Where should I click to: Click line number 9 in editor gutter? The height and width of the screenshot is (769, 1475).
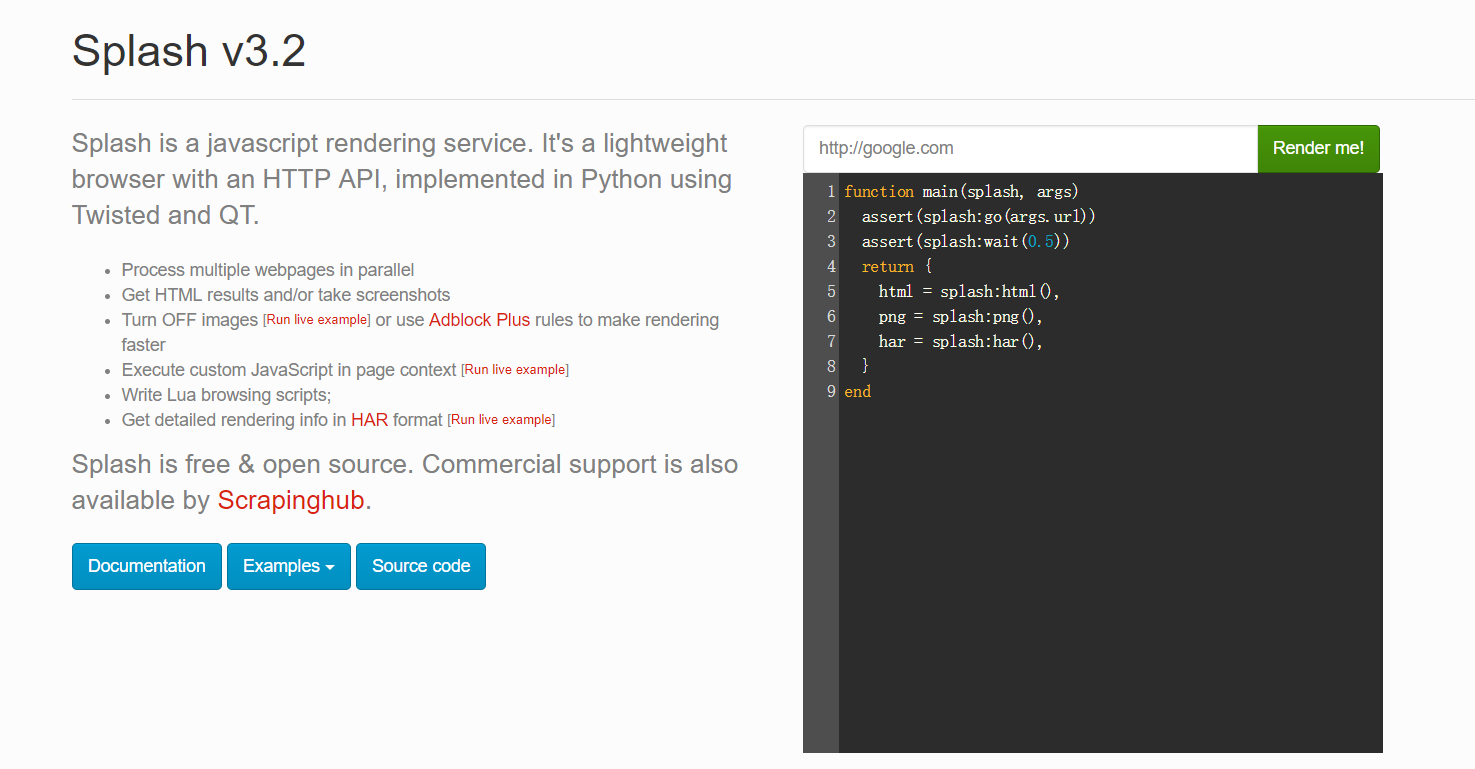click(831, 392)
